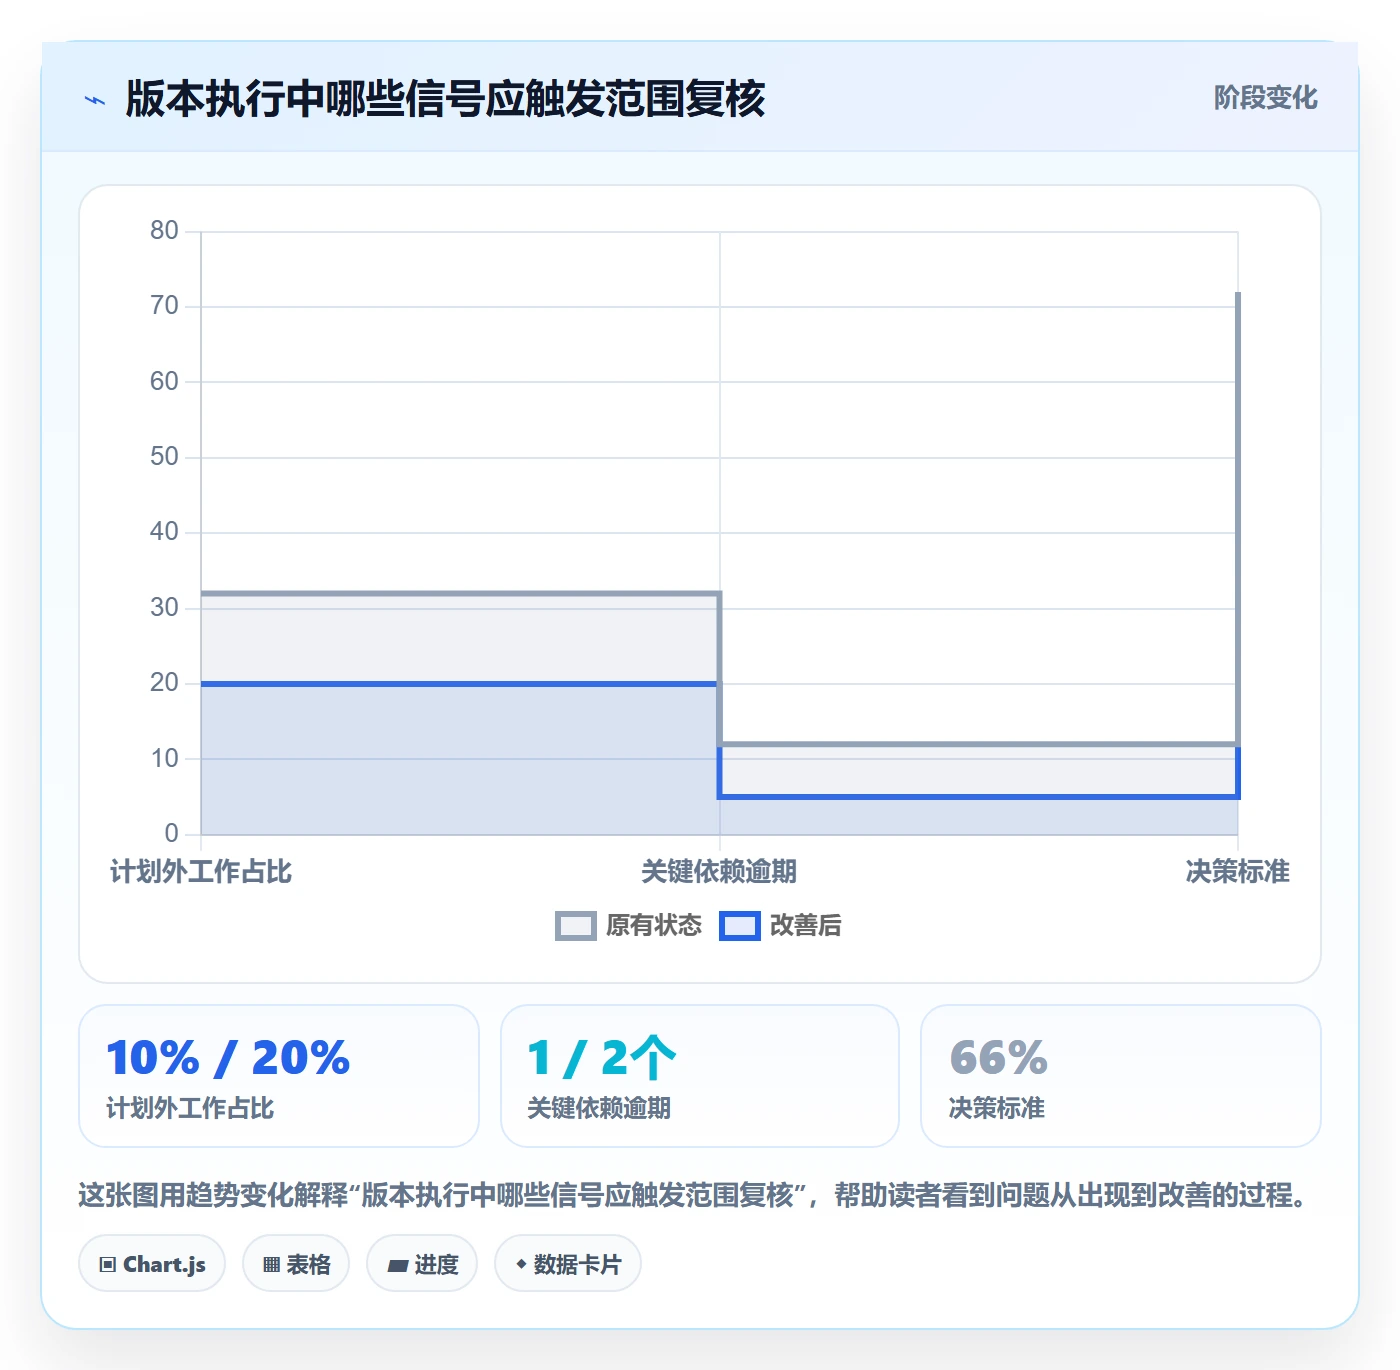The height and width of the screenshot is (1370, 1400).
Task: Click the 原有状态 legend label
Action: point(654,926)
